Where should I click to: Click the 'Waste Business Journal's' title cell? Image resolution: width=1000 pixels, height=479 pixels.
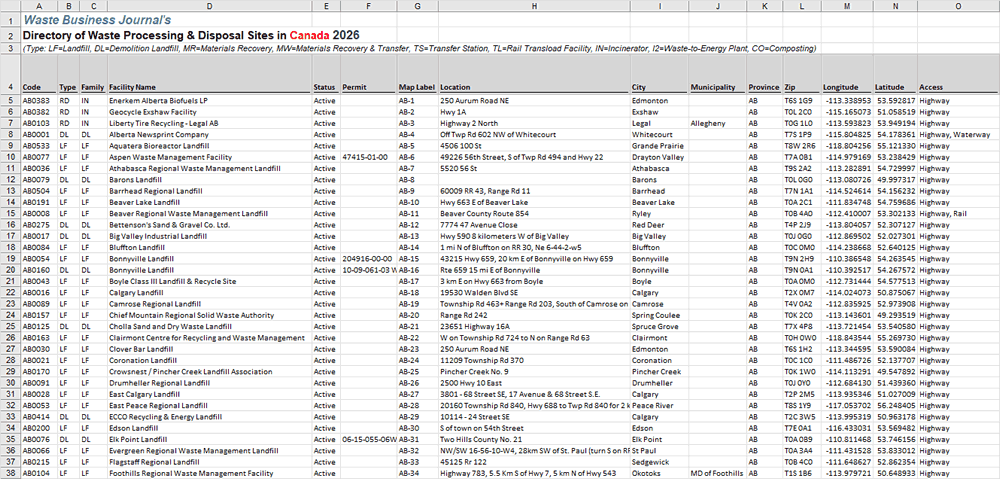click(96, 20)
